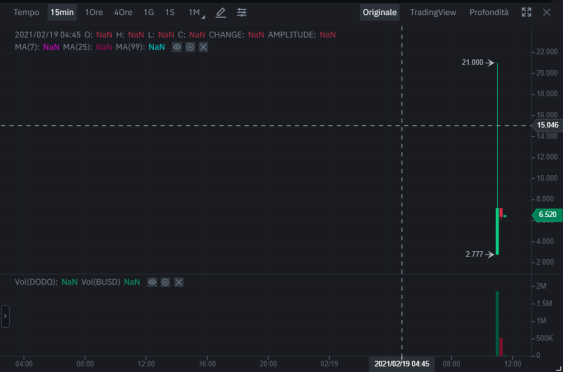Select the 15min timeframe

62,13
